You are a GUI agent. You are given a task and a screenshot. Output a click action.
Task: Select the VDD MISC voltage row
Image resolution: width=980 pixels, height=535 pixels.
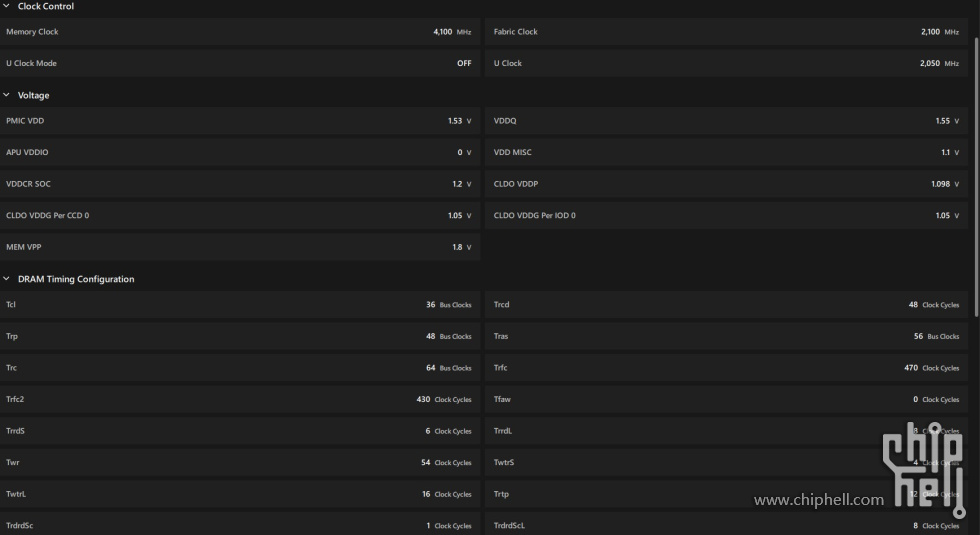(x=726, y=153)
